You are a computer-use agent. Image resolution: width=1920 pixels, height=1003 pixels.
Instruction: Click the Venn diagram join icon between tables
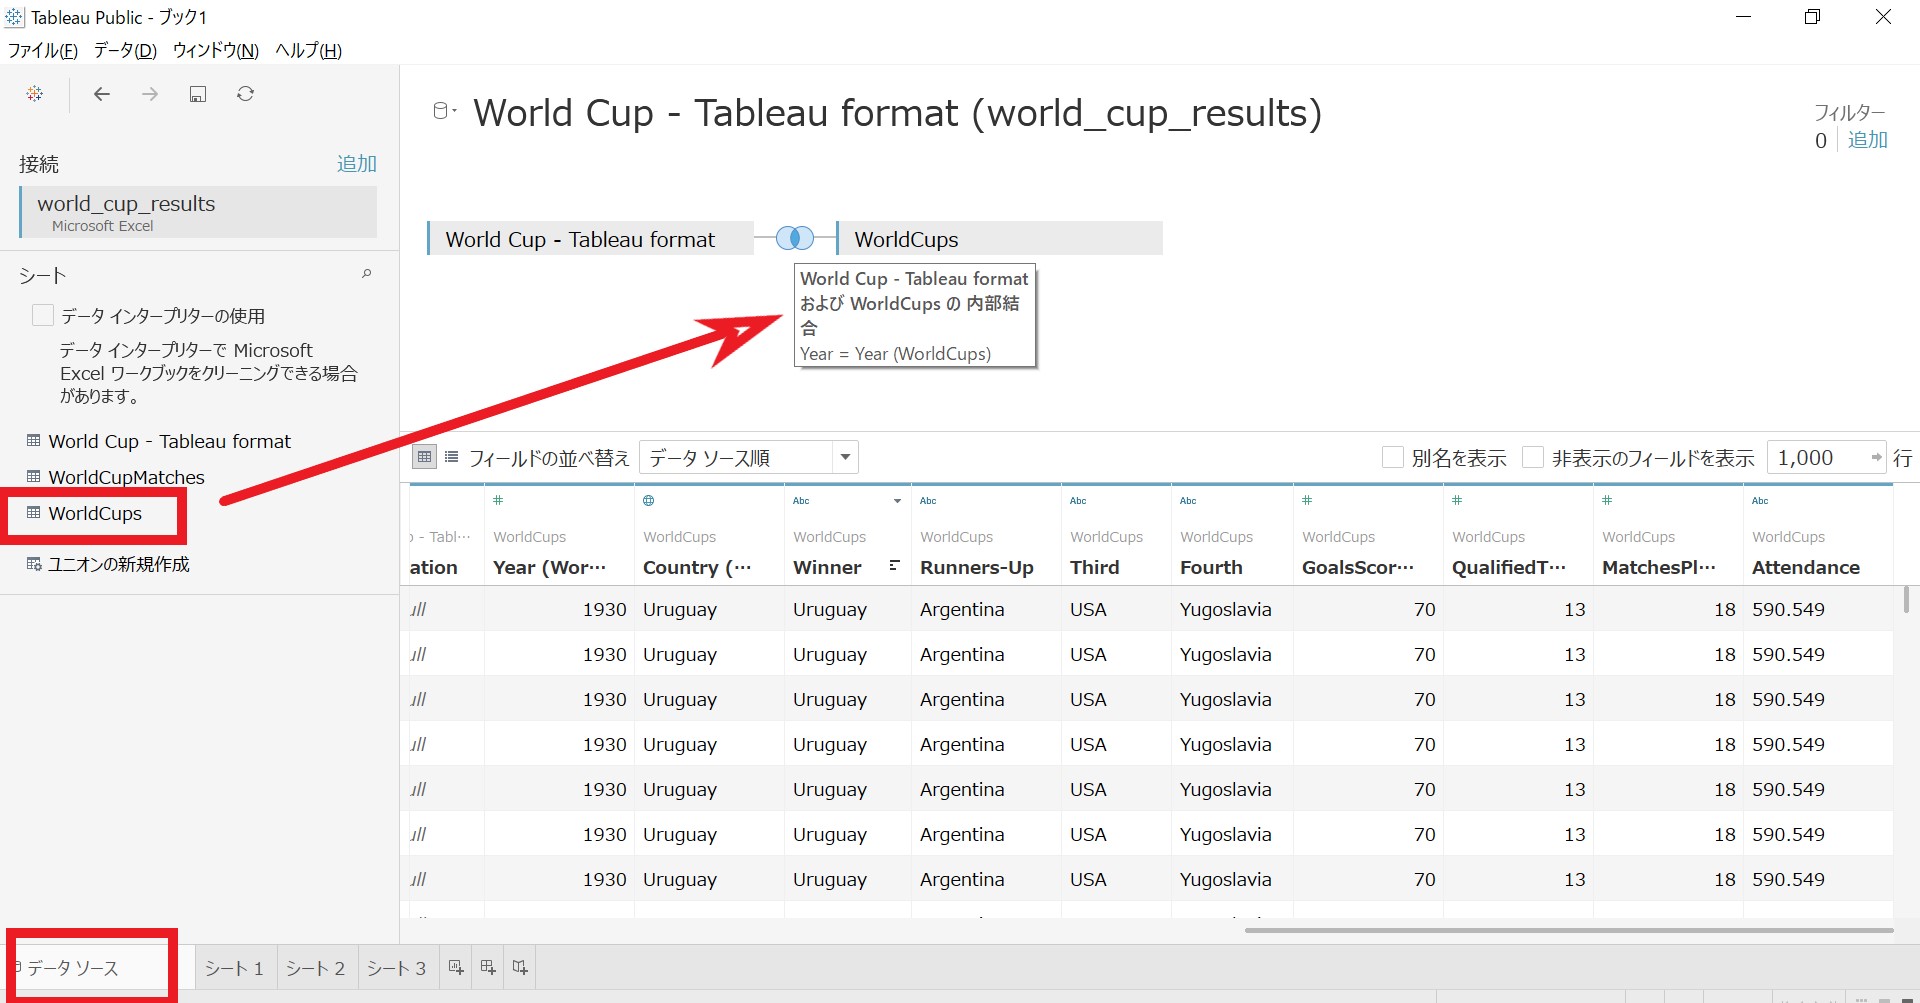click(795, 237)
